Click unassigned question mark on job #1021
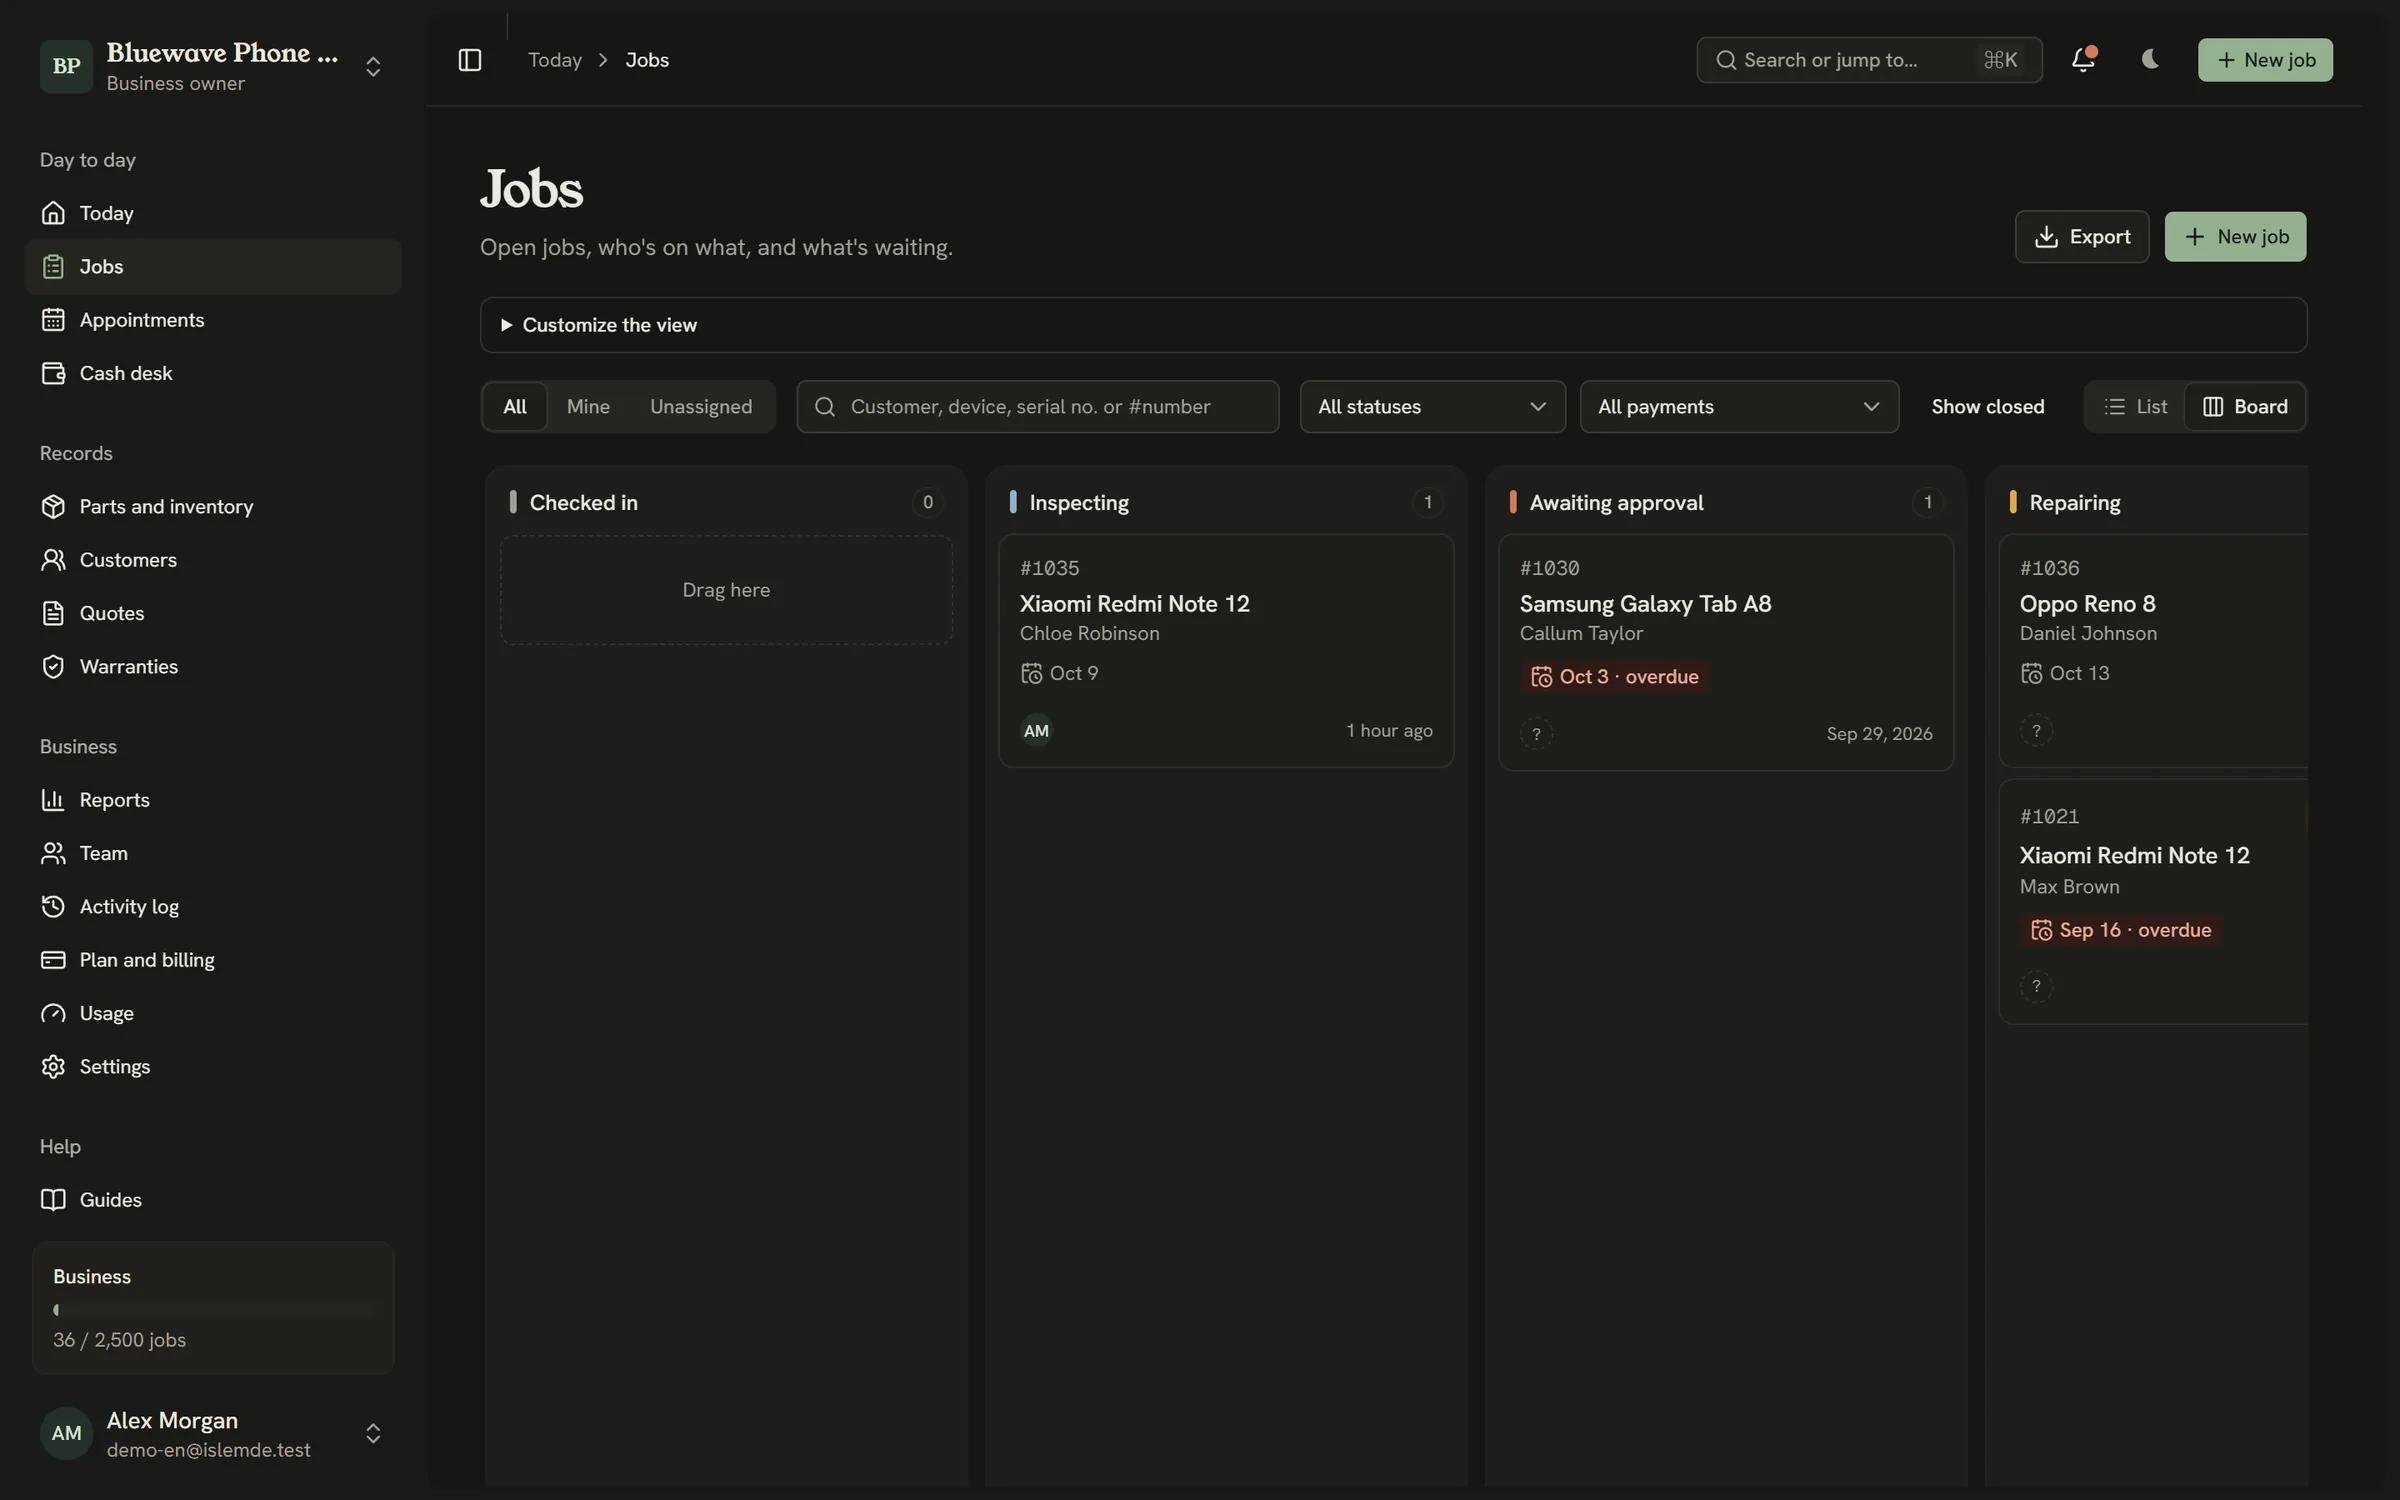The width and height of the screenshot is (2400, 1500). (2036, 987)
